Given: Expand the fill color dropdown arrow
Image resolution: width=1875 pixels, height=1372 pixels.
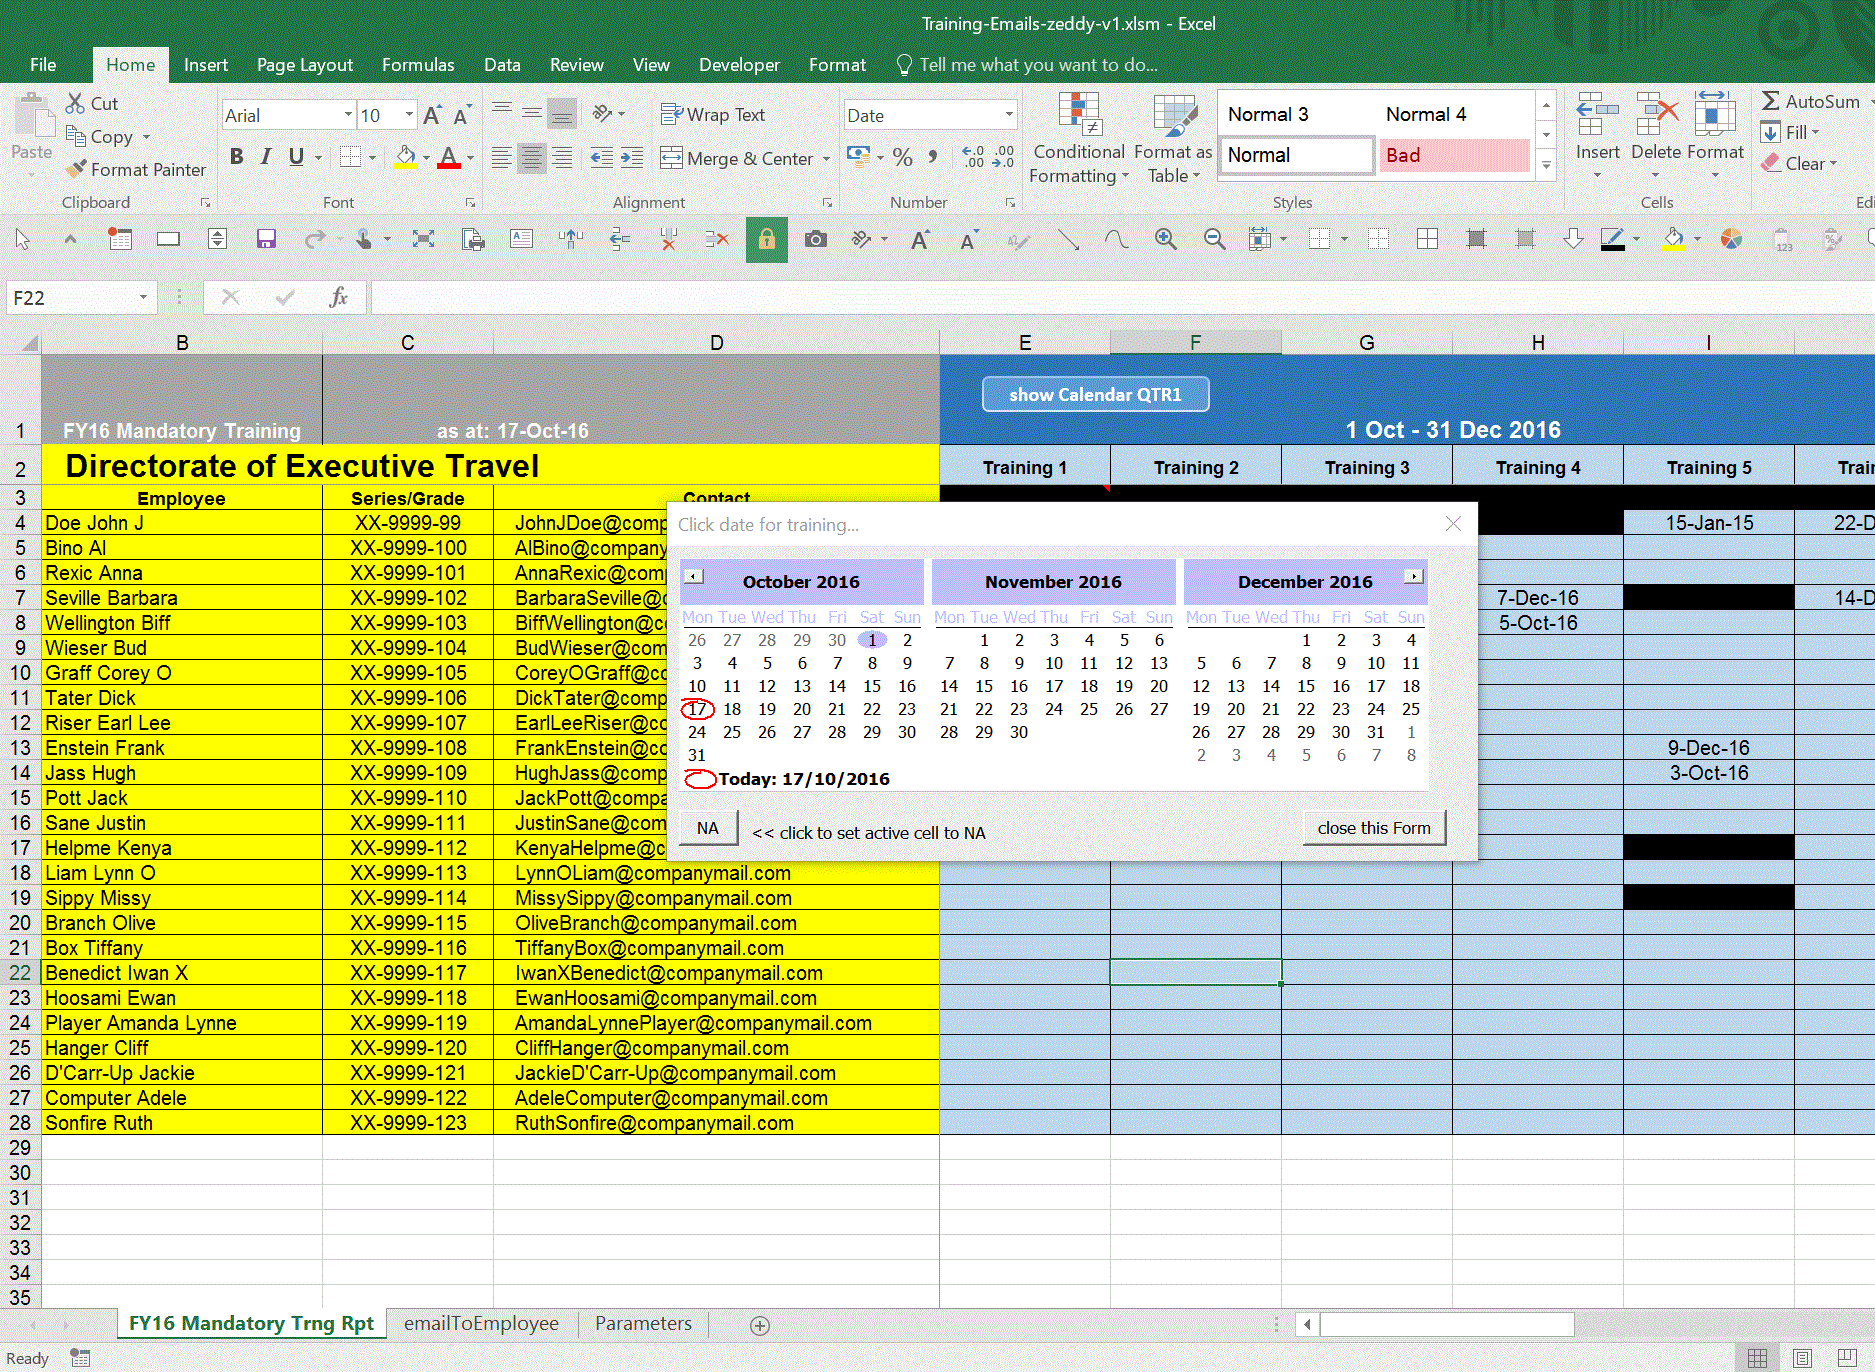Looking at the screenshot, I should pos(426,157).
